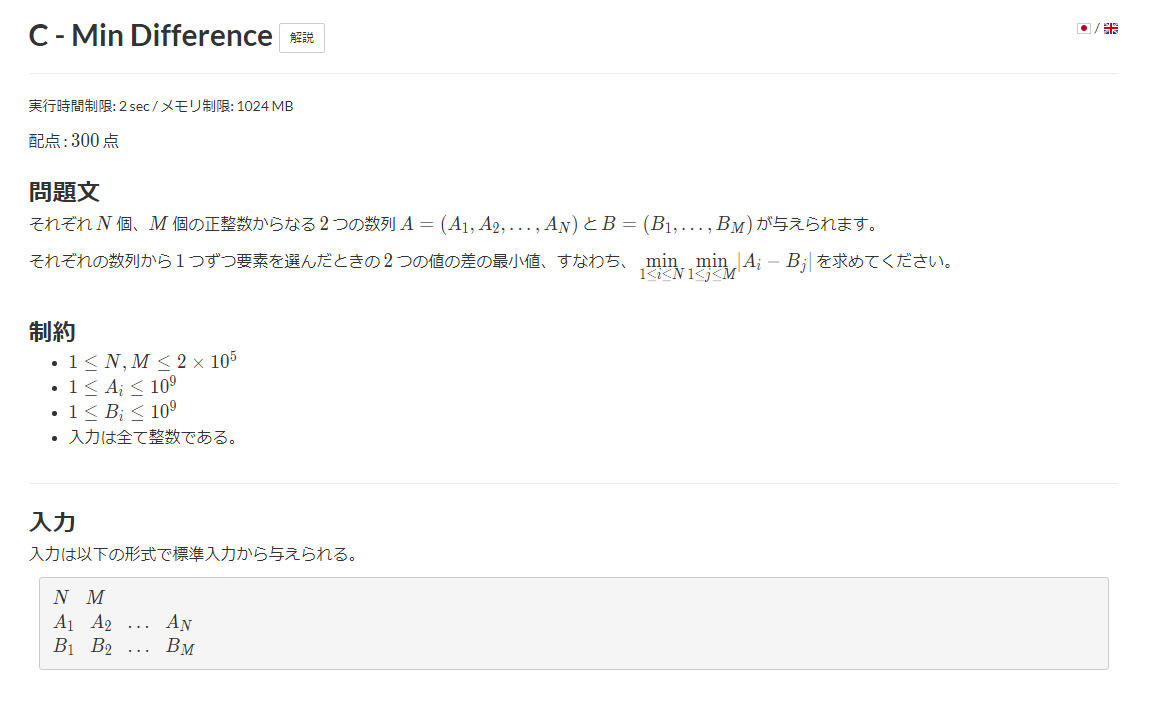Click the constraint 1 ≤ N, M ≤ 2×10^5
This screenshot has width=1155, height=710.
tap(153, 361)
